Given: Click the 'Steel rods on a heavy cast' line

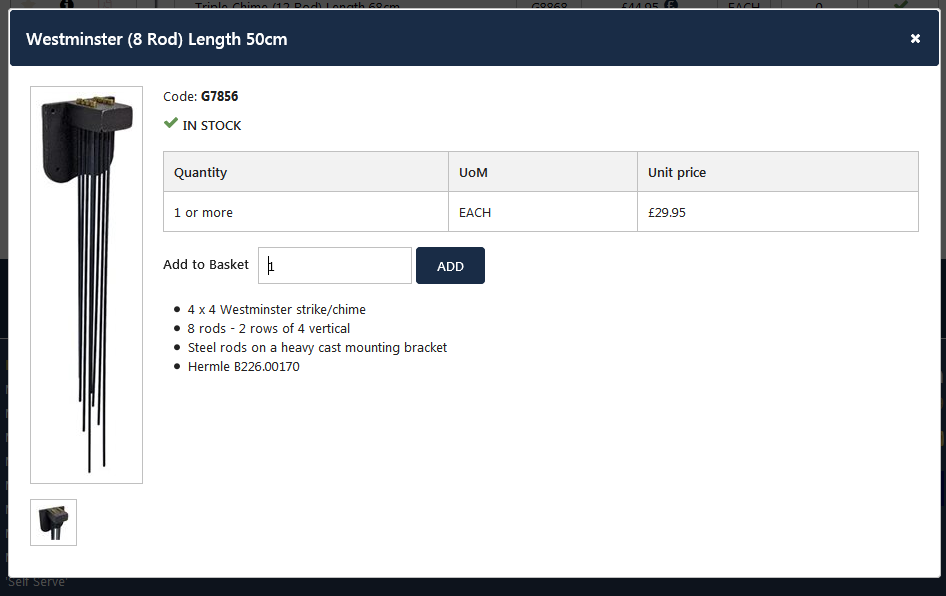Looking at the screenshot, I should [317, 348].
